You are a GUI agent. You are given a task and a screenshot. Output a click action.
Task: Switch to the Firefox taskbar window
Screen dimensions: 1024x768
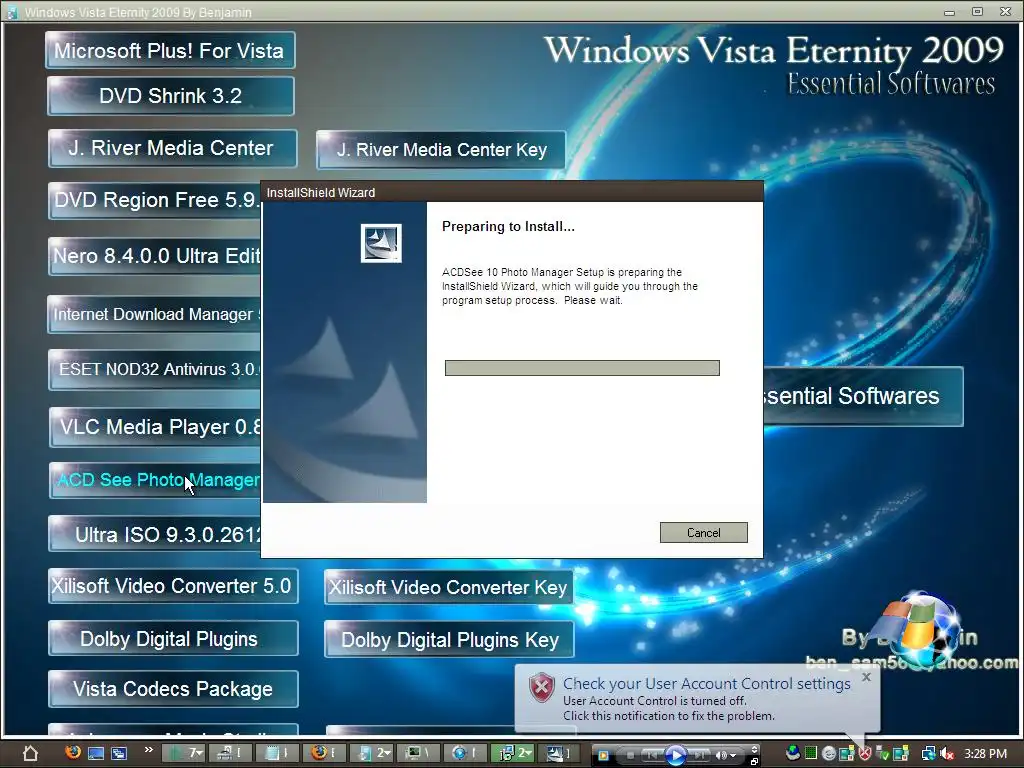324,753
